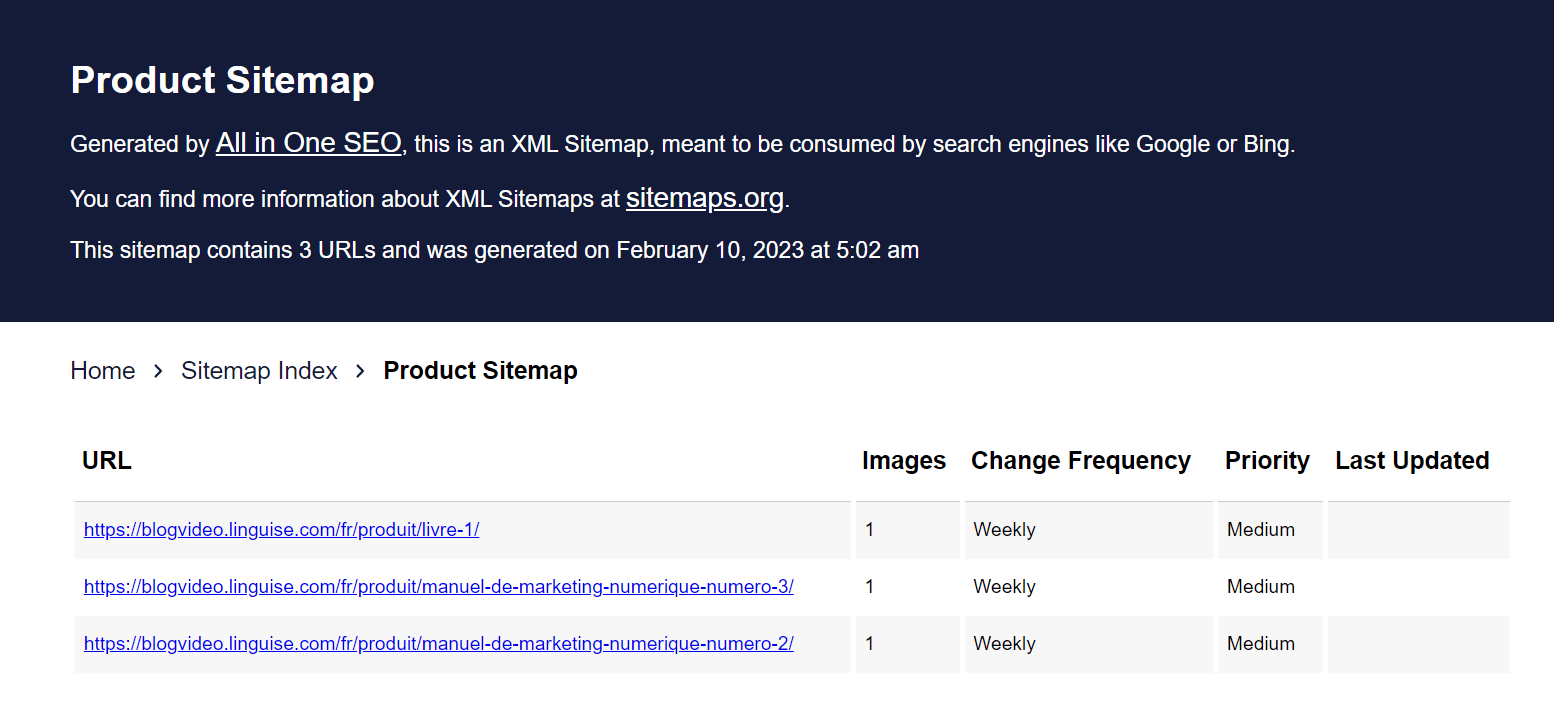Click the Change Frequency column header
Viewport: 1554px width, 728px height.
click(x=1081, y=461)
